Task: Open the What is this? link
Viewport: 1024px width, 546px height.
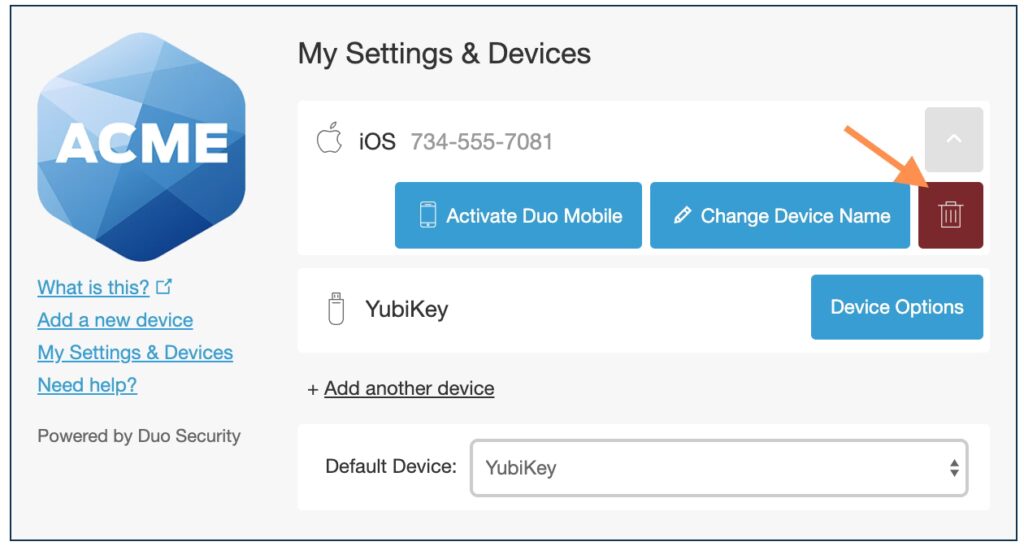Action: click(93, 288)
